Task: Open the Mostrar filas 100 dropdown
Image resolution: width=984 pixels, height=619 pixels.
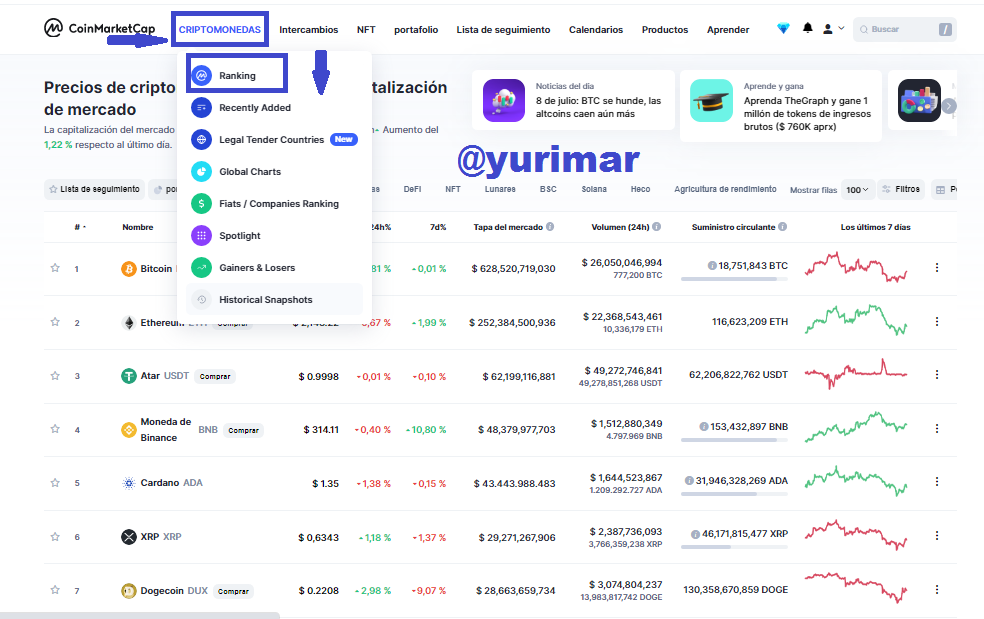Action: pos(857,190)
